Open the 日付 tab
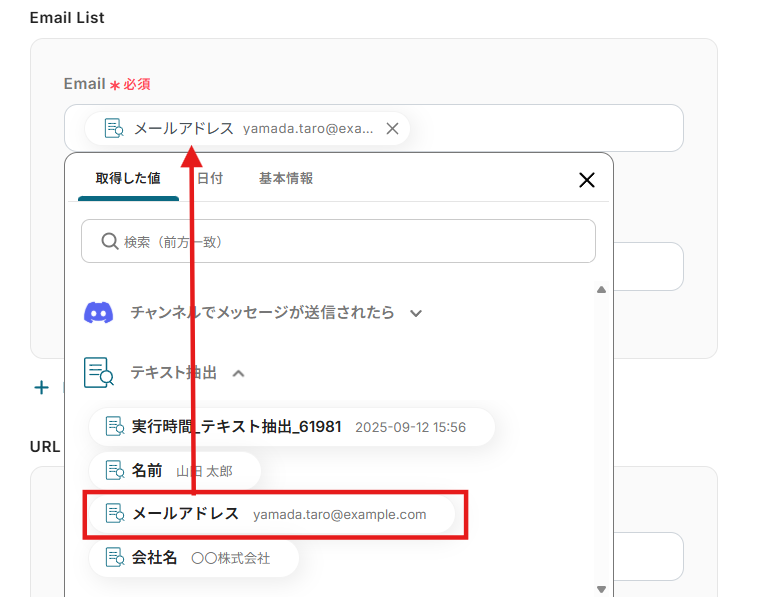The width and height of the screenshot is (763, 597). [x=210, y=179]
